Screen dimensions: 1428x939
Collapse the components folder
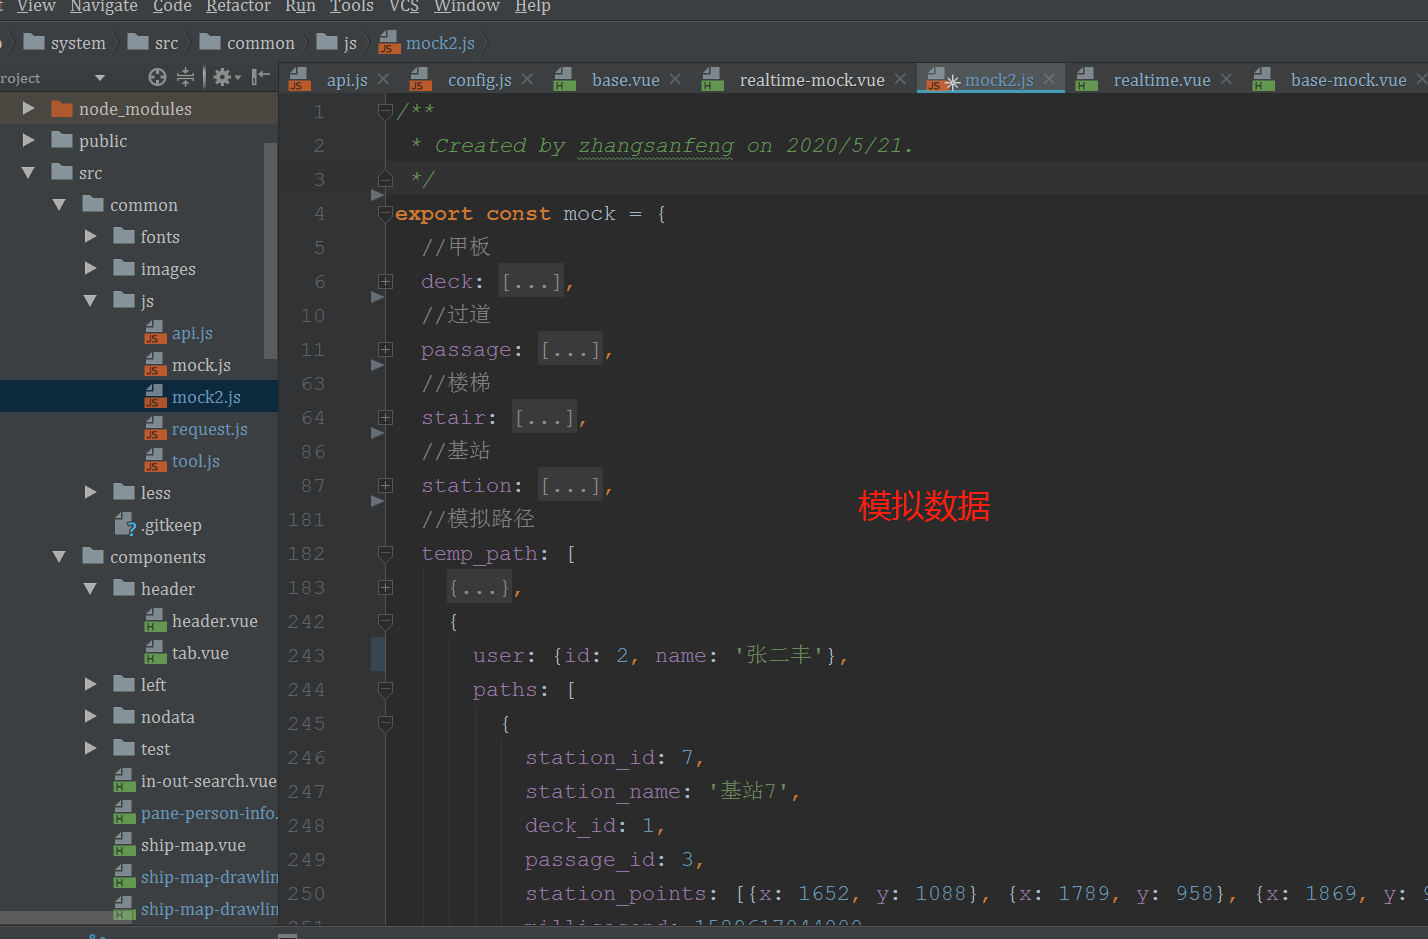59,557
